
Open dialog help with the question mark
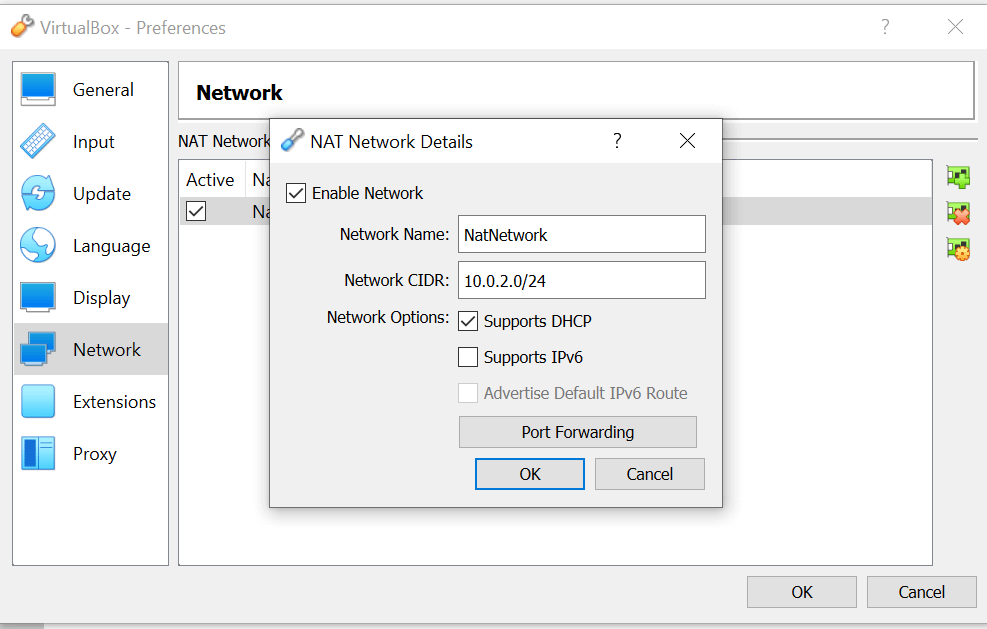(x=617, y=141)
